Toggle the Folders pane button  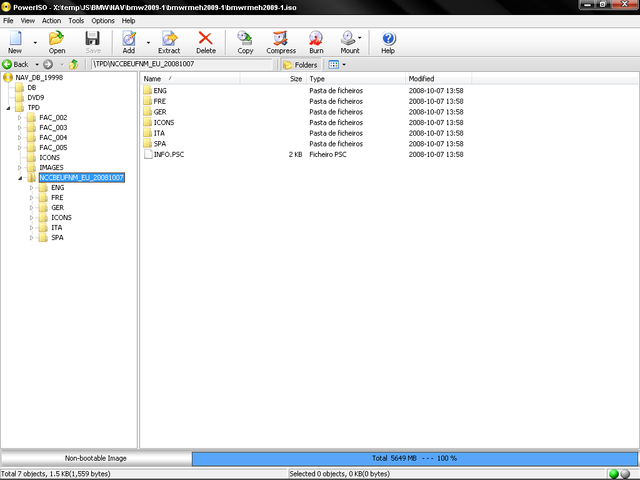[x=300, y=64]
